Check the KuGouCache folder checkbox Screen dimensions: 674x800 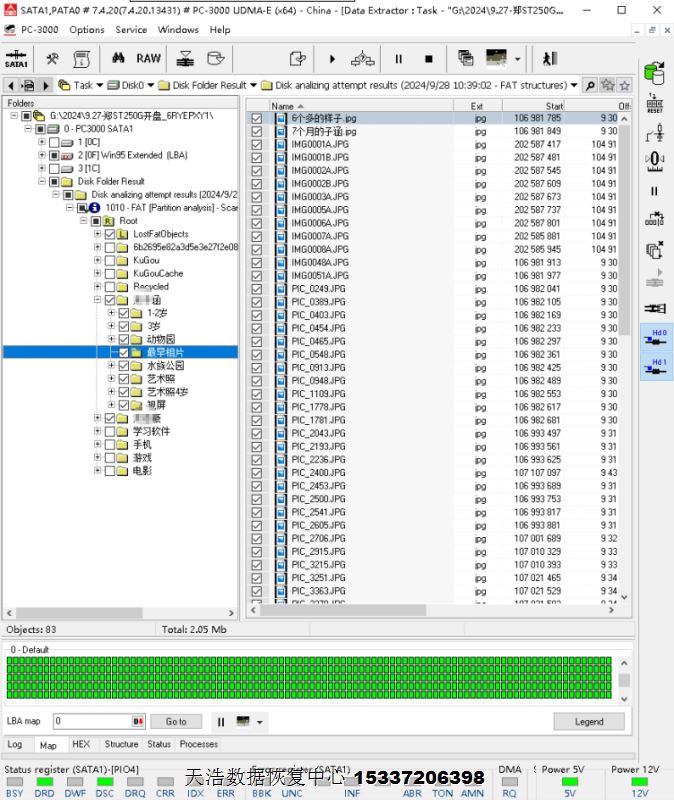(x=110, y=273)
